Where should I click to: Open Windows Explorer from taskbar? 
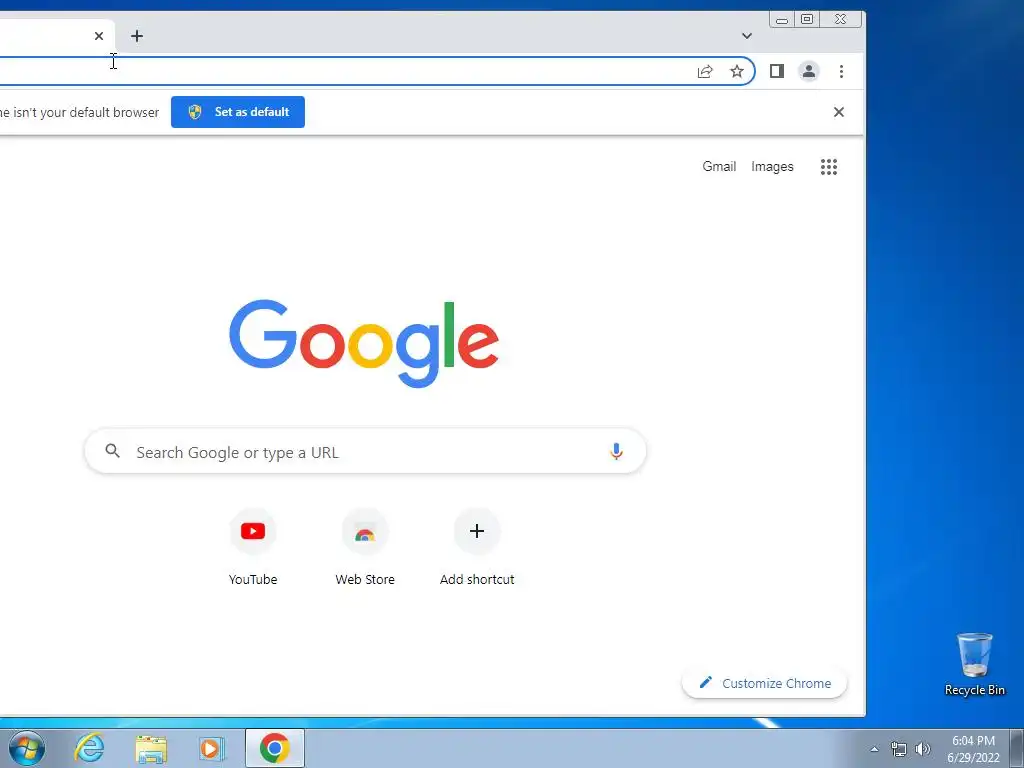(150, 748)
